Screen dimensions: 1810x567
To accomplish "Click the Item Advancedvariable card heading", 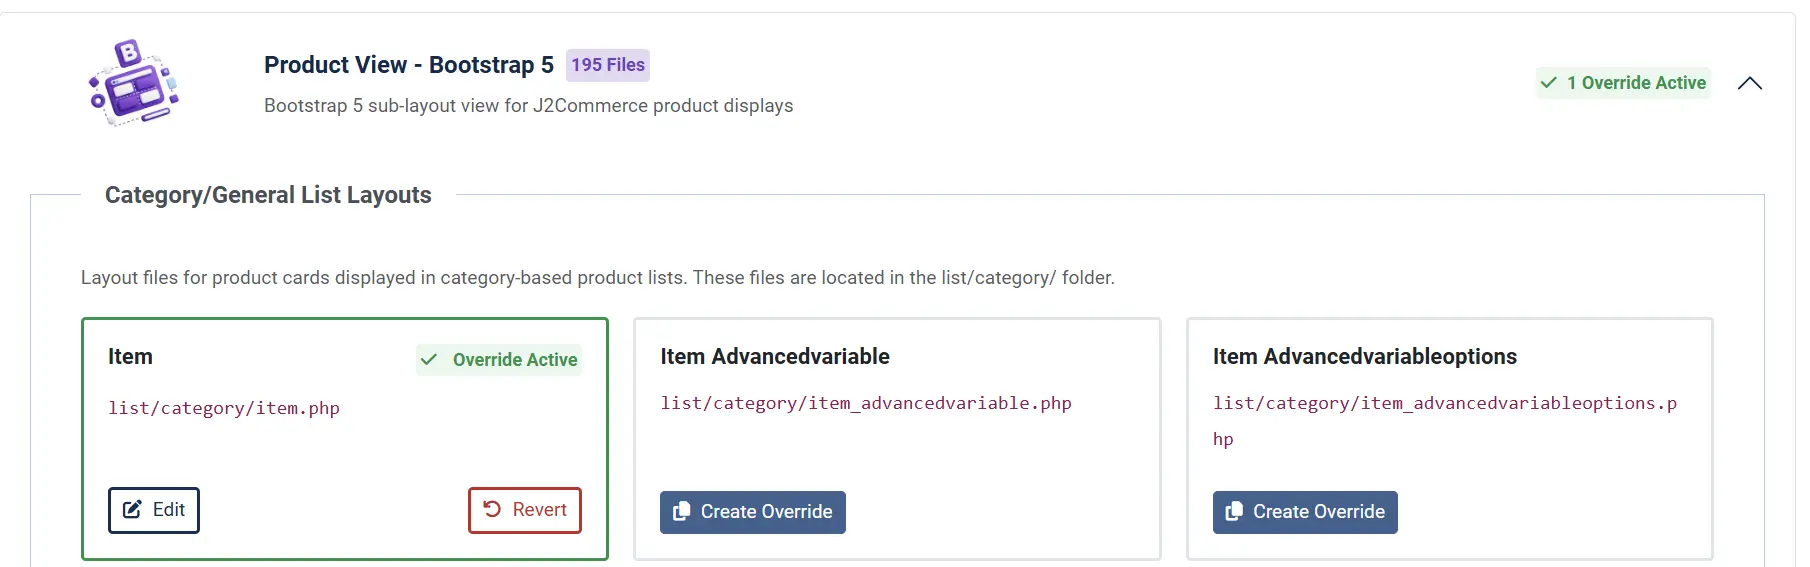I will click(x=775, y=357).
